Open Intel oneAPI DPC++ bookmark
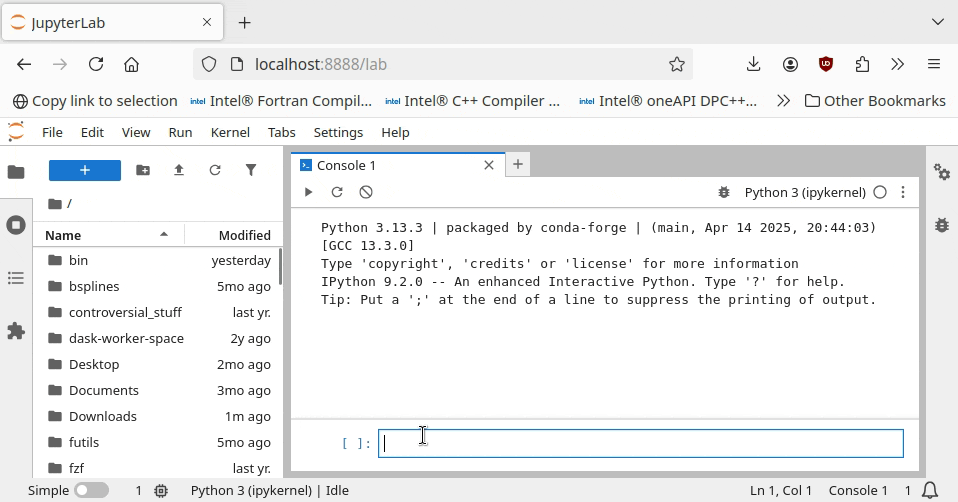The height and width of the screenshot is (502, 958). click(x=668, y=101)
